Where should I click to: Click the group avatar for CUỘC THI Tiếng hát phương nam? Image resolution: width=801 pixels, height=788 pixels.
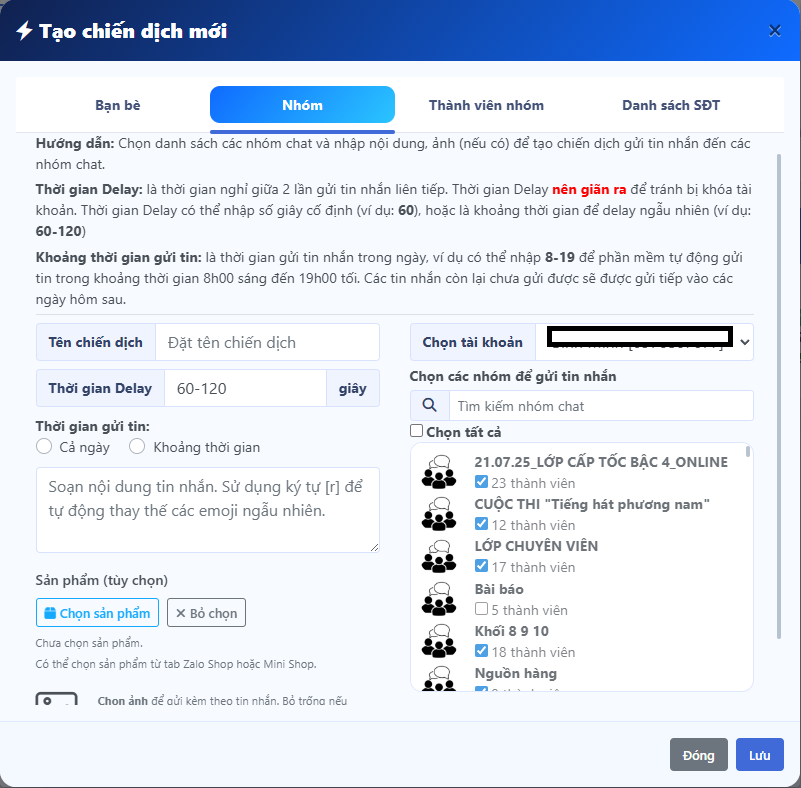(x=438, y=514)
